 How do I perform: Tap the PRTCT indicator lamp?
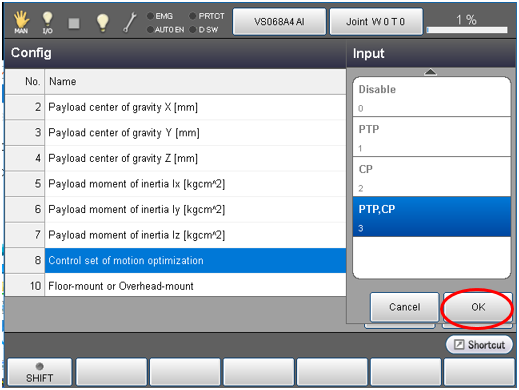point(193,16)
